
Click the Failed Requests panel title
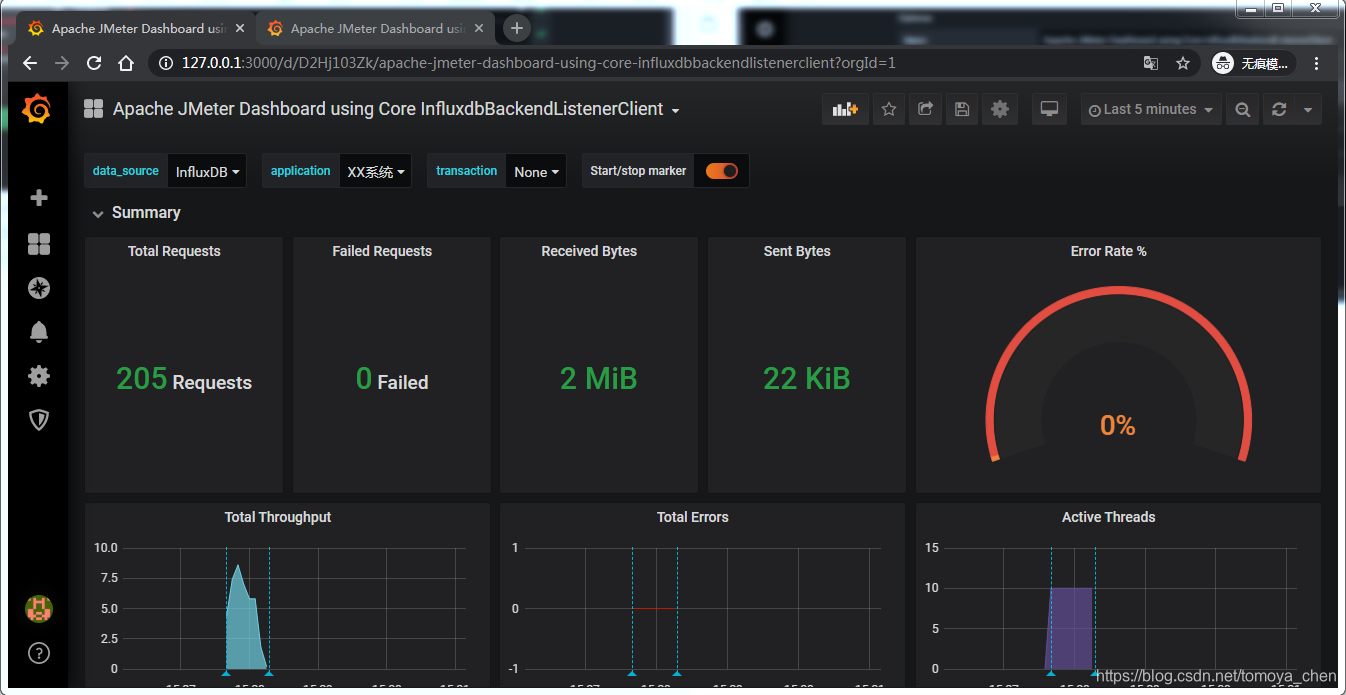[x=382, y=251]
